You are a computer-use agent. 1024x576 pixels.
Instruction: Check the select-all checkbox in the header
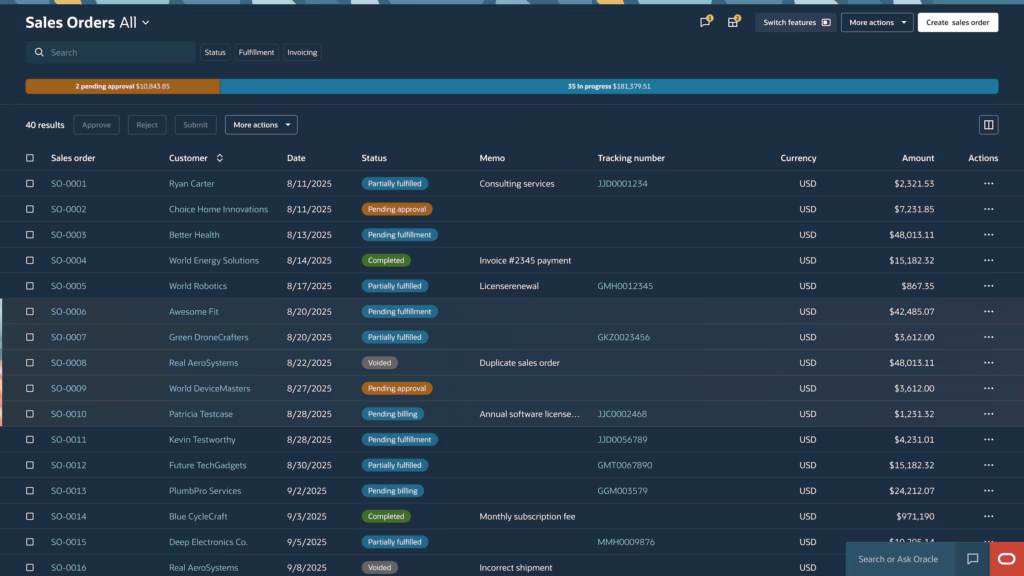(x=29, y=157)
